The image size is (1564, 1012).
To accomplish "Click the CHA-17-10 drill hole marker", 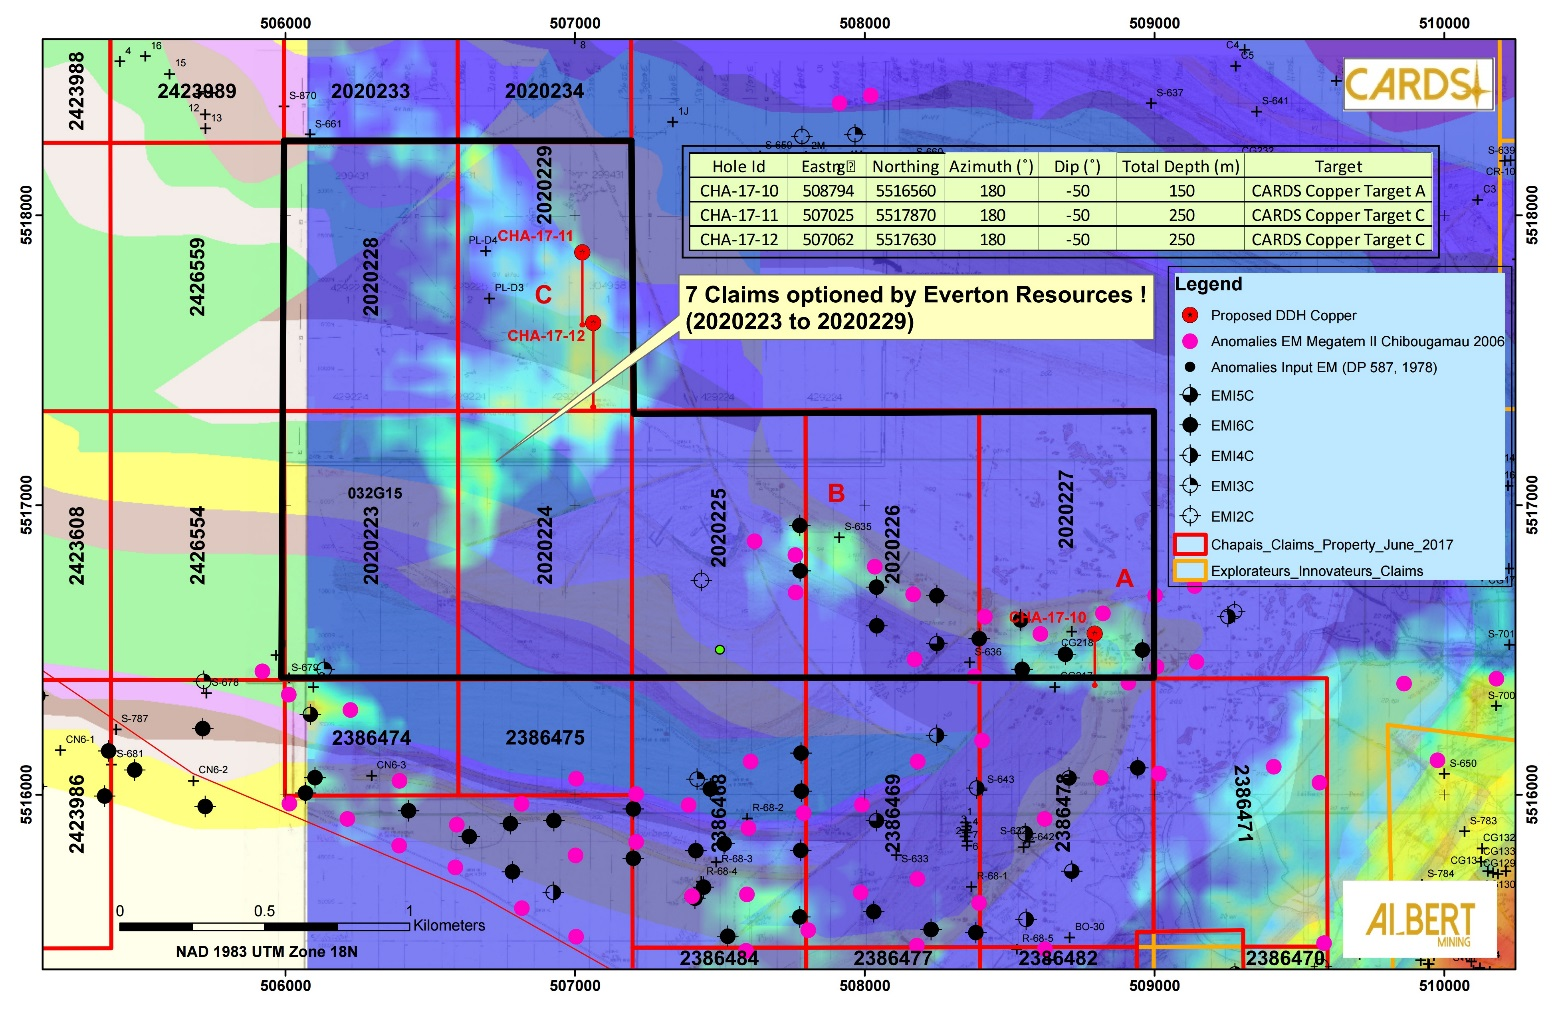I will click(x=1095, y=633).
